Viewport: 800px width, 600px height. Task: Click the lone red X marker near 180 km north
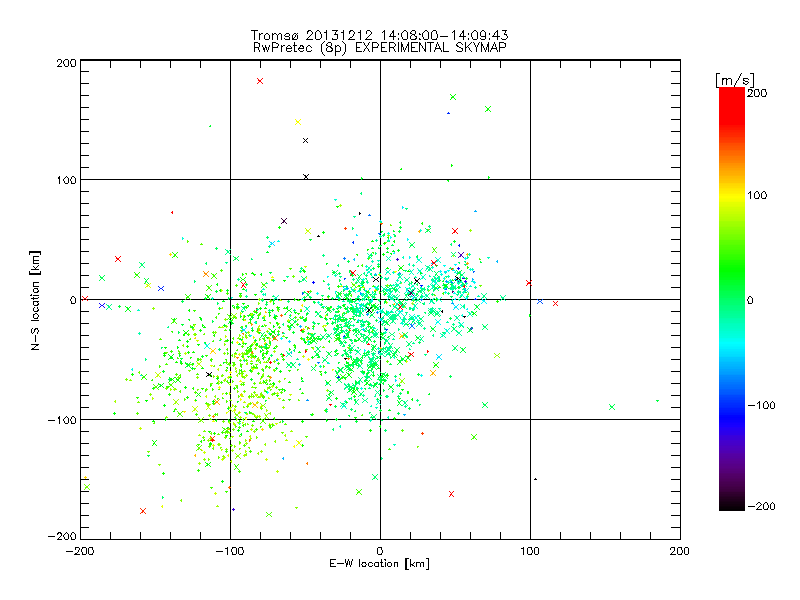[x=260, y=81]
